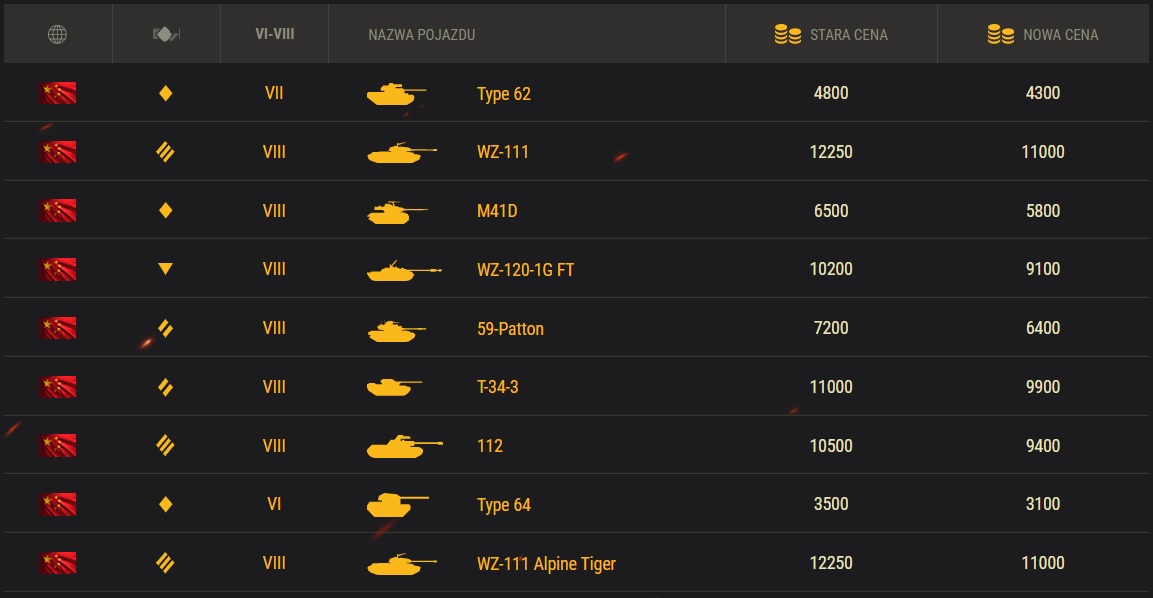Open the 59-Patton vehicle link

point(510,329)
